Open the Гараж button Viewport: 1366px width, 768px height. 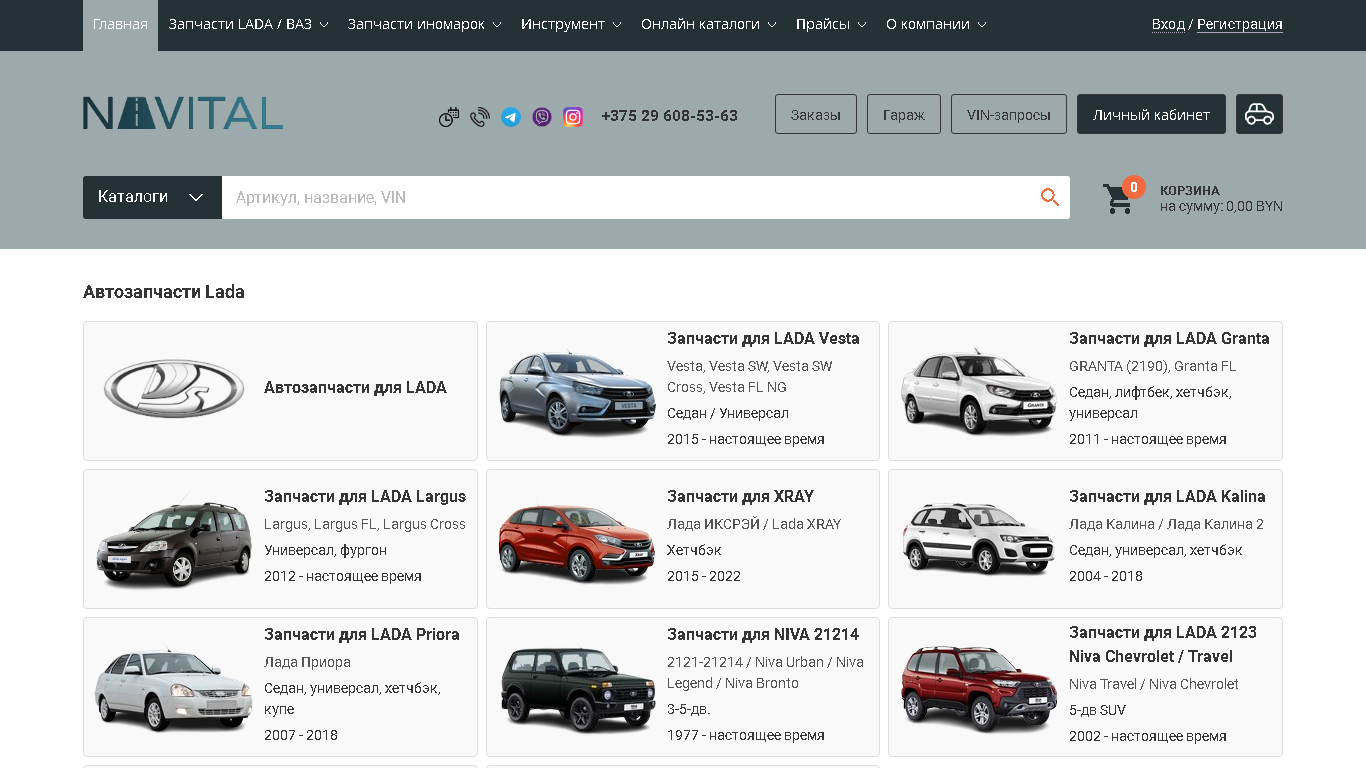(904, 114)
